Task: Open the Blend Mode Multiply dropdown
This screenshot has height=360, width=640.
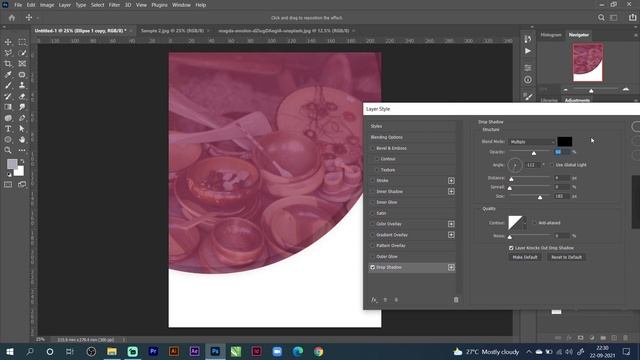Action: point(532,142)
